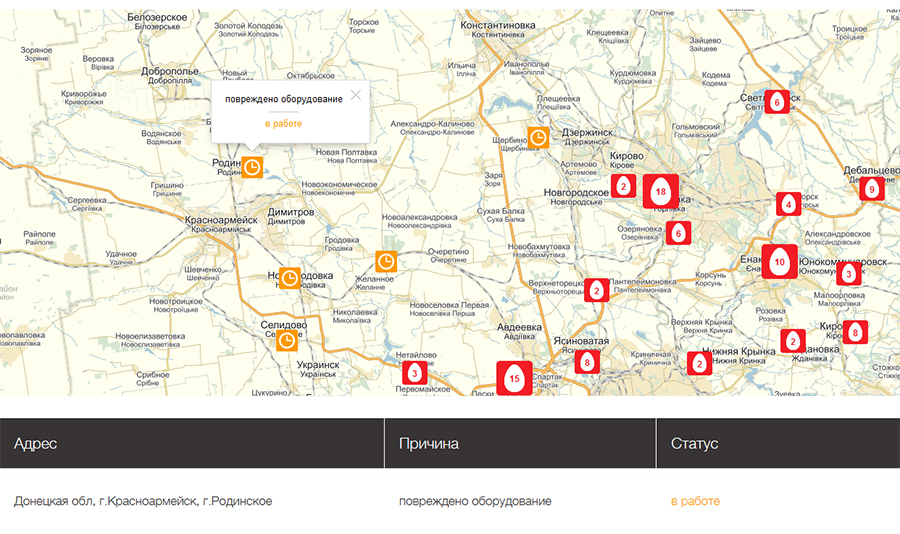Close the map popup balloon
Screen dimensions: 900x534
click(x=355, y=96)
